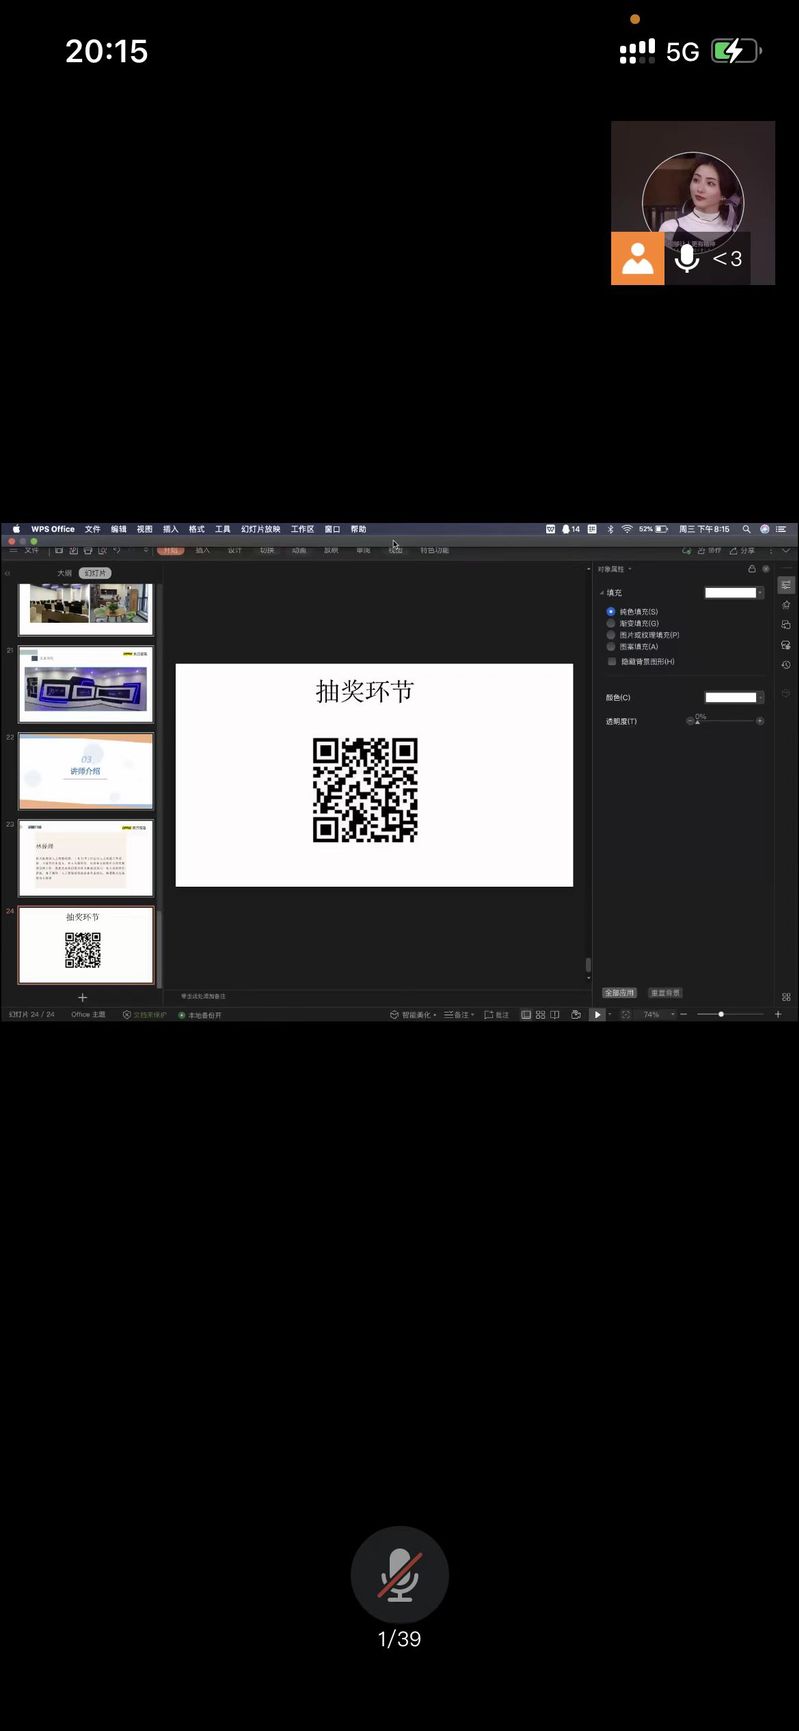Click 本地备份开 status indicator
Viewport: 799px width, 1731px height.
200,1015
